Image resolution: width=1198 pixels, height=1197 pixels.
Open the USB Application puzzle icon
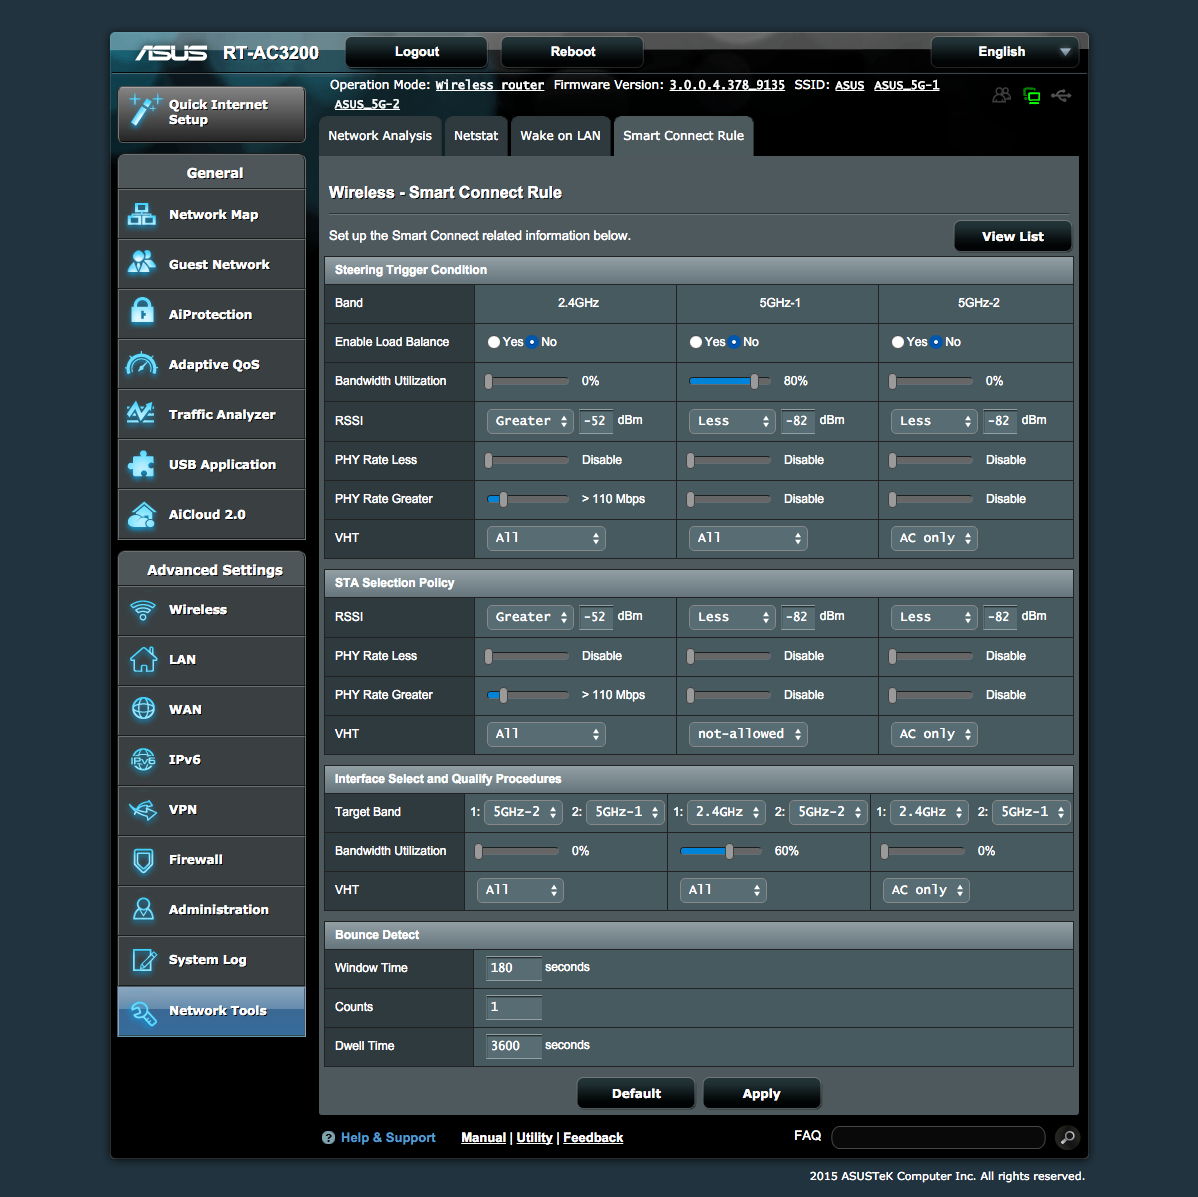(x=142, y=464)
